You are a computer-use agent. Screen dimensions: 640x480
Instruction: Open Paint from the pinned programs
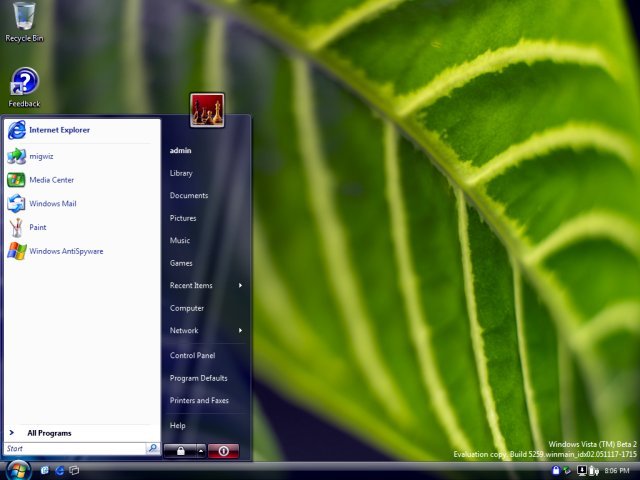coord(37,228)
